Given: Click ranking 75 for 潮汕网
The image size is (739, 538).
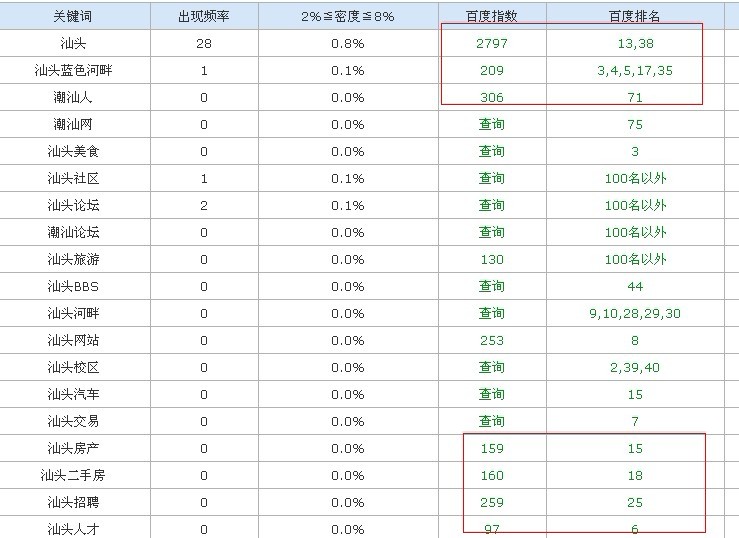Looking at the screenshot, I should 635,124.
